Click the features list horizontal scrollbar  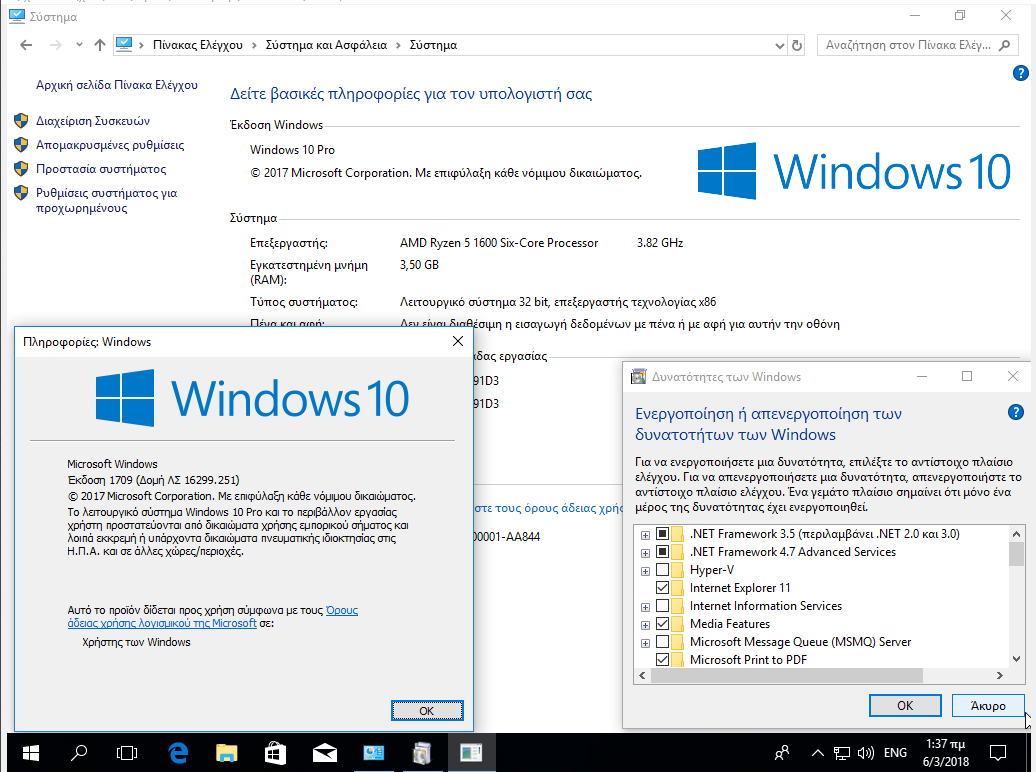(x=787, y=676)
